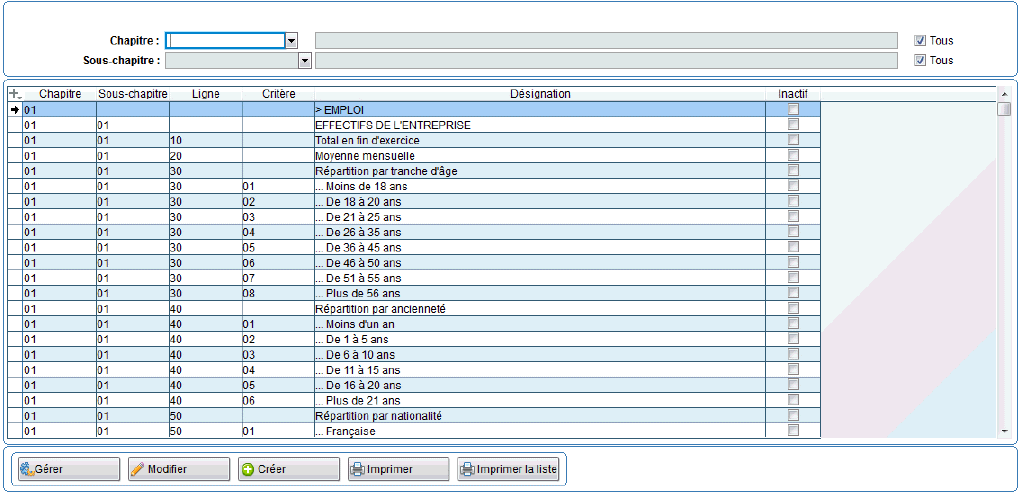Select the '... De 46 à 50 ans' row
The width and height of the screenshot is (1022, 494).
[x=414, y=262]
